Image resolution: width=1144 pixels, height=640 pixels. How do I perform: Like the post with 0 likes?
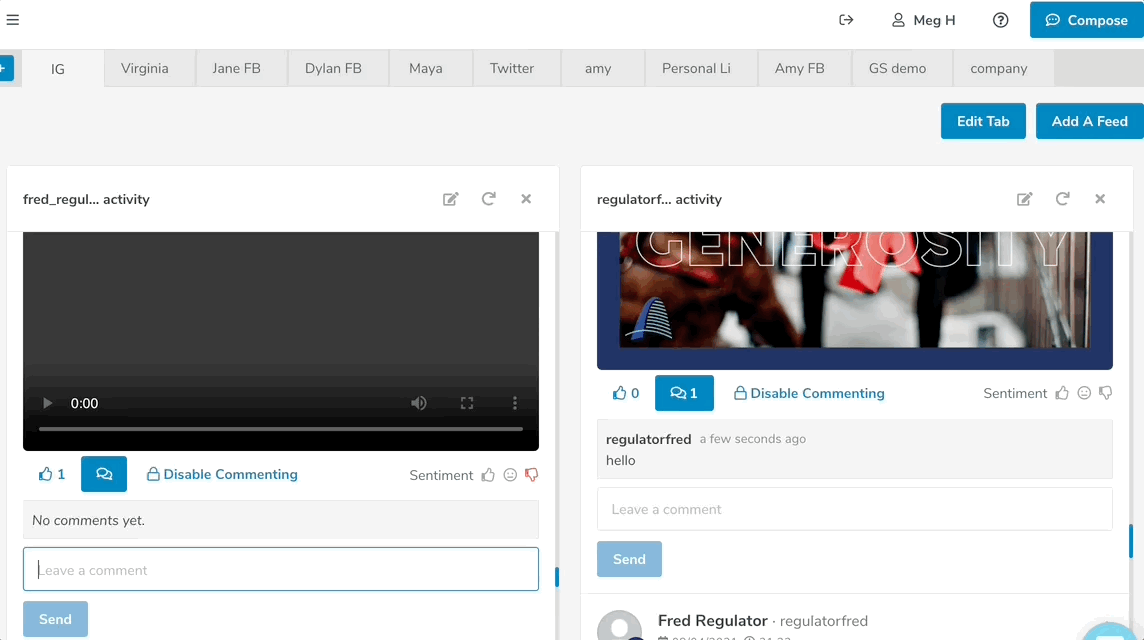coord(626,393)
